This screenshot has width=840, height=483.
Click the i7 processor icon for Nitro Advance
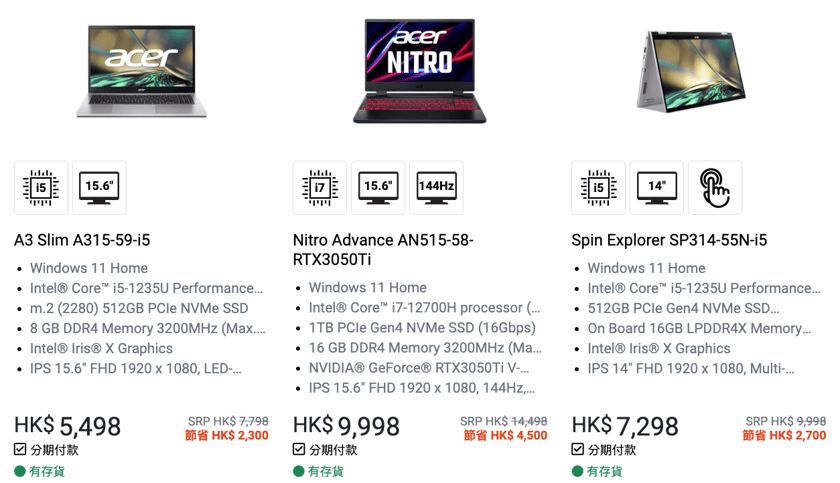point(320,187)
